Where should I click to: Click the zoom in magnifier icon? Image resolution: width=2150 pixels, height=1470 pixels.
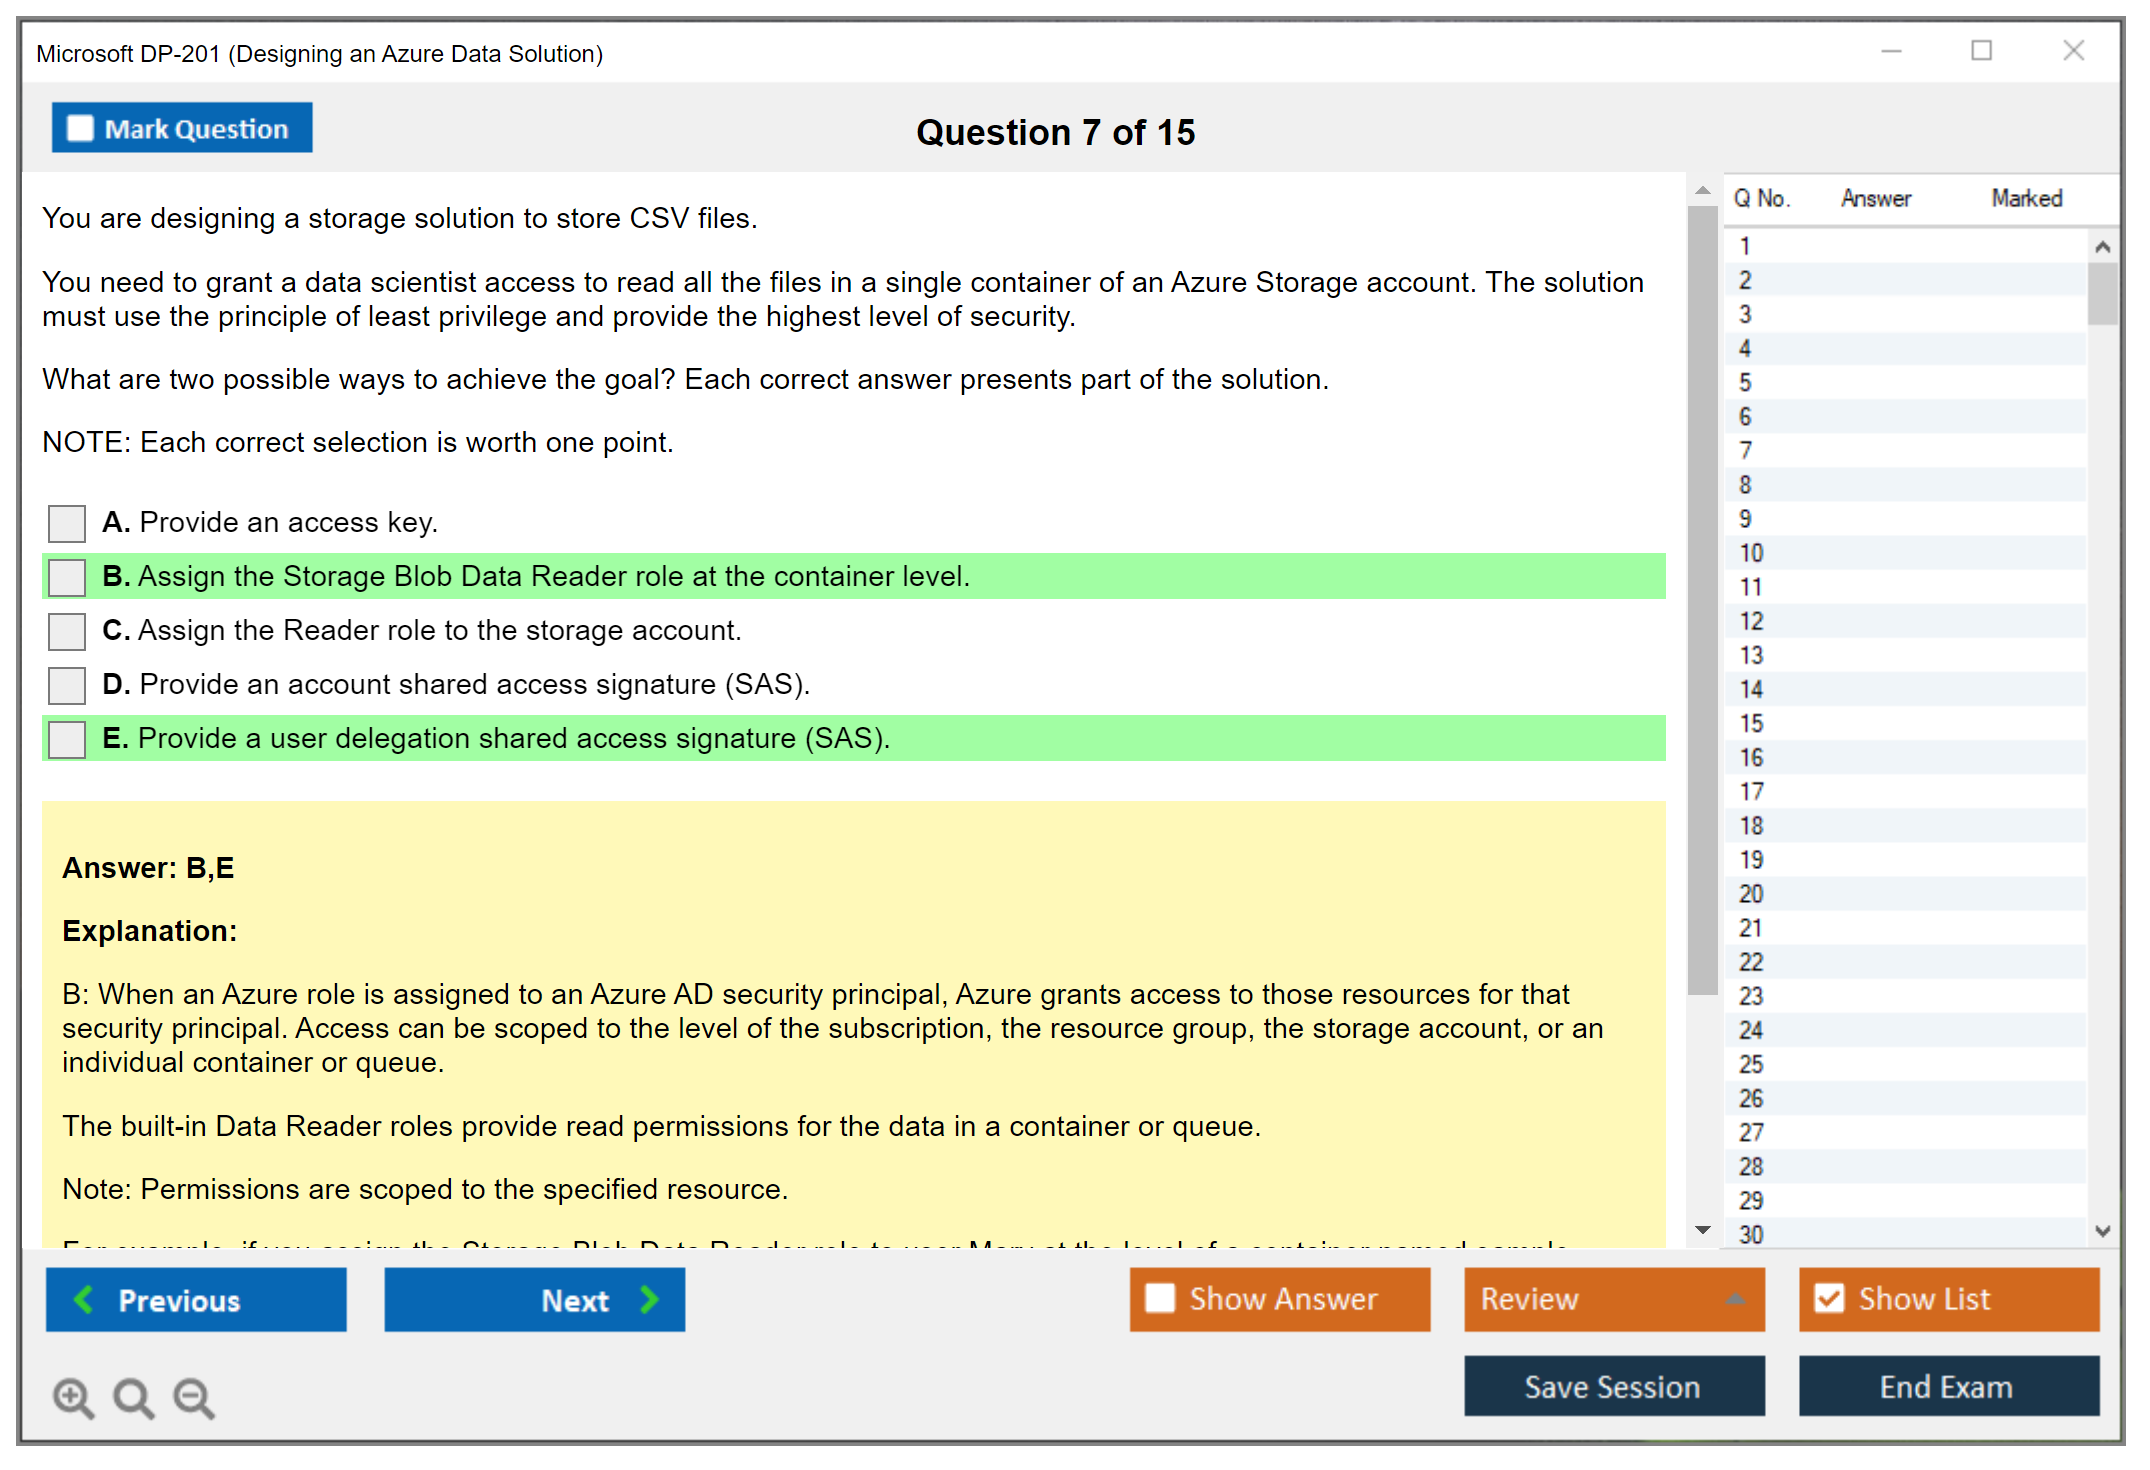[x=73, y=1397]
